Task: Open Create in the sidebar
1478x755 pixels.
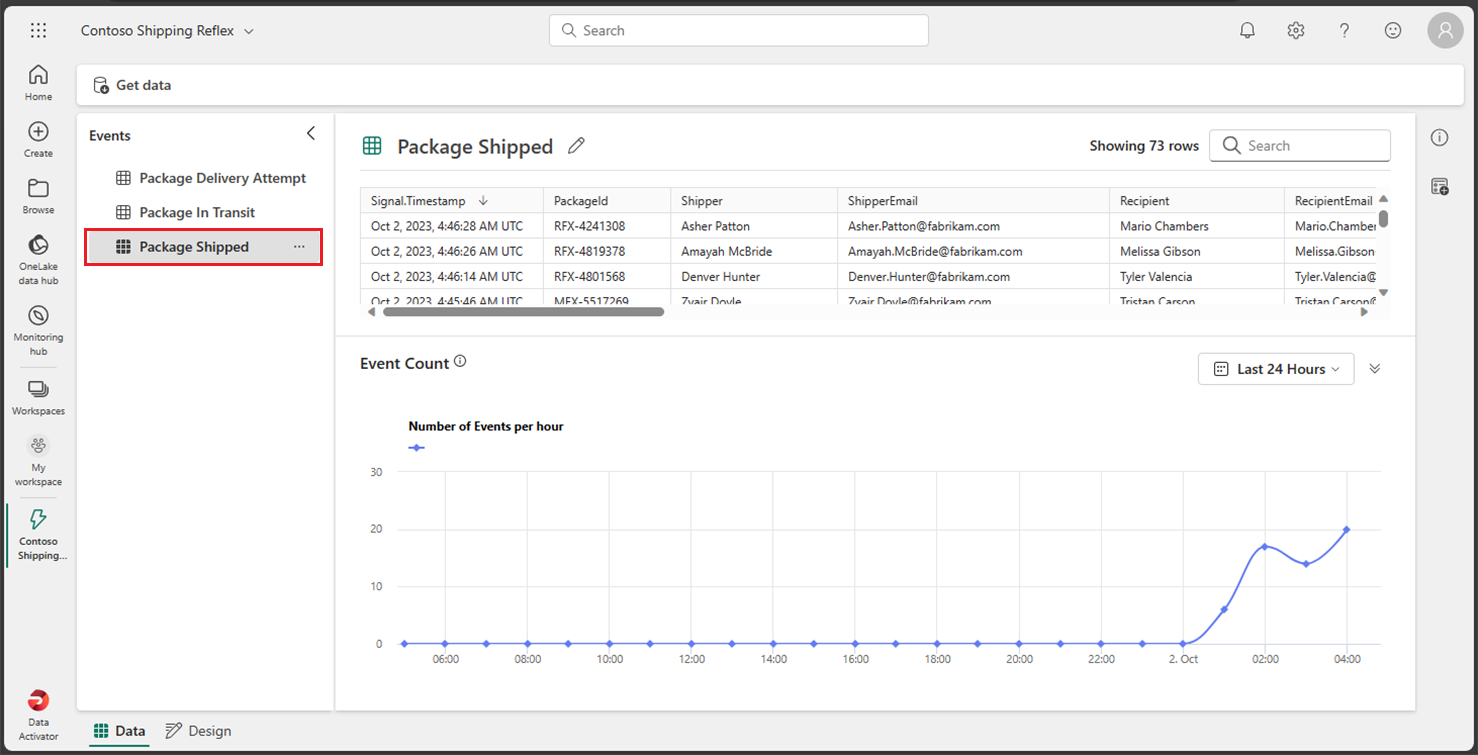Action: pos(38,140)
